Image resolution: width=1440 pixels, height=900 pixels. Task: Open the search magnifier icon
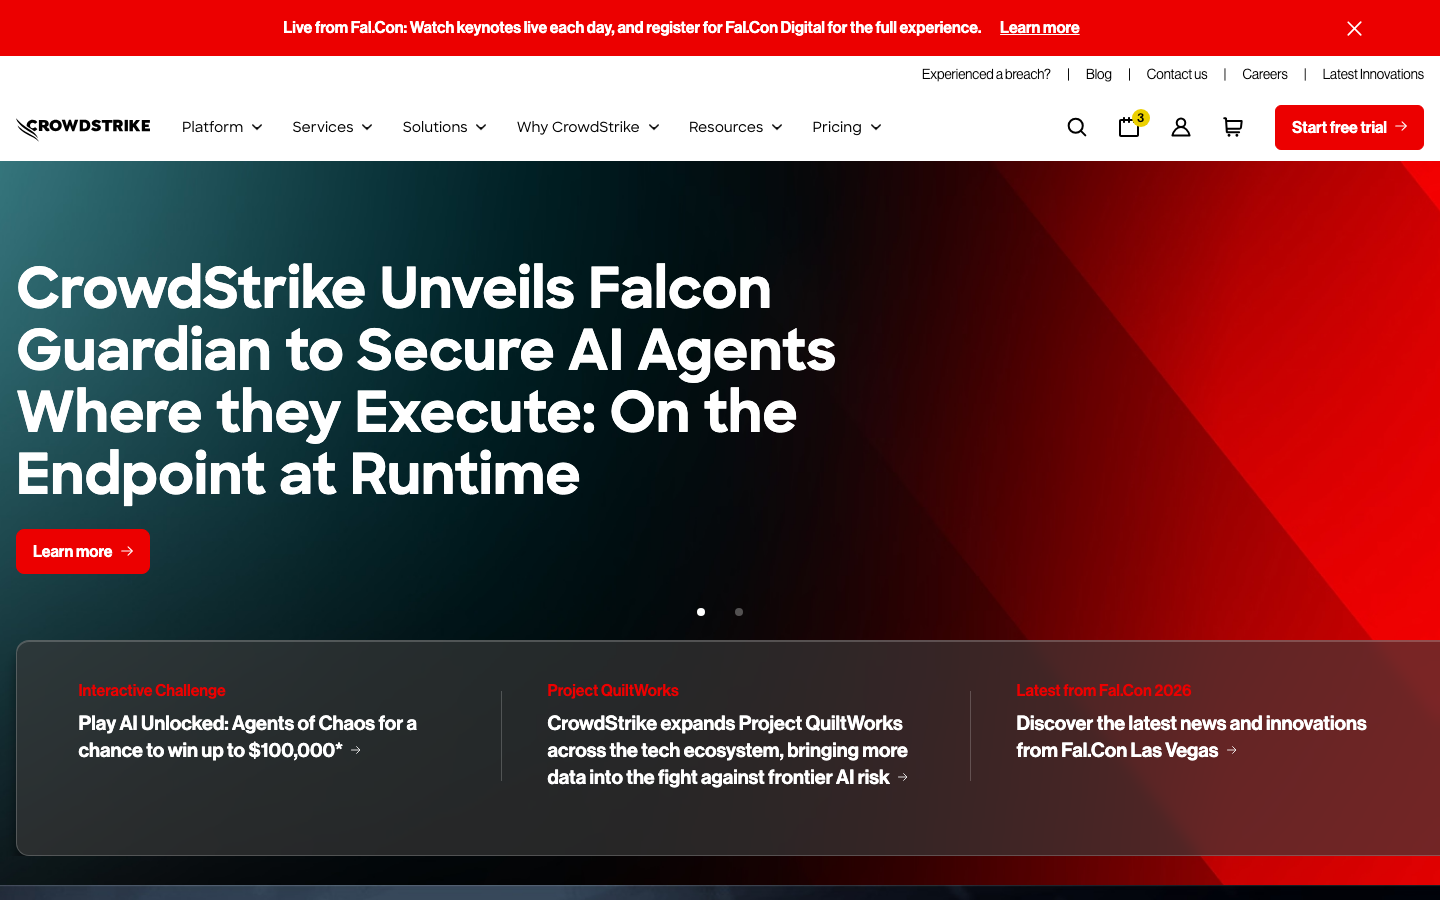(1077, 127)
